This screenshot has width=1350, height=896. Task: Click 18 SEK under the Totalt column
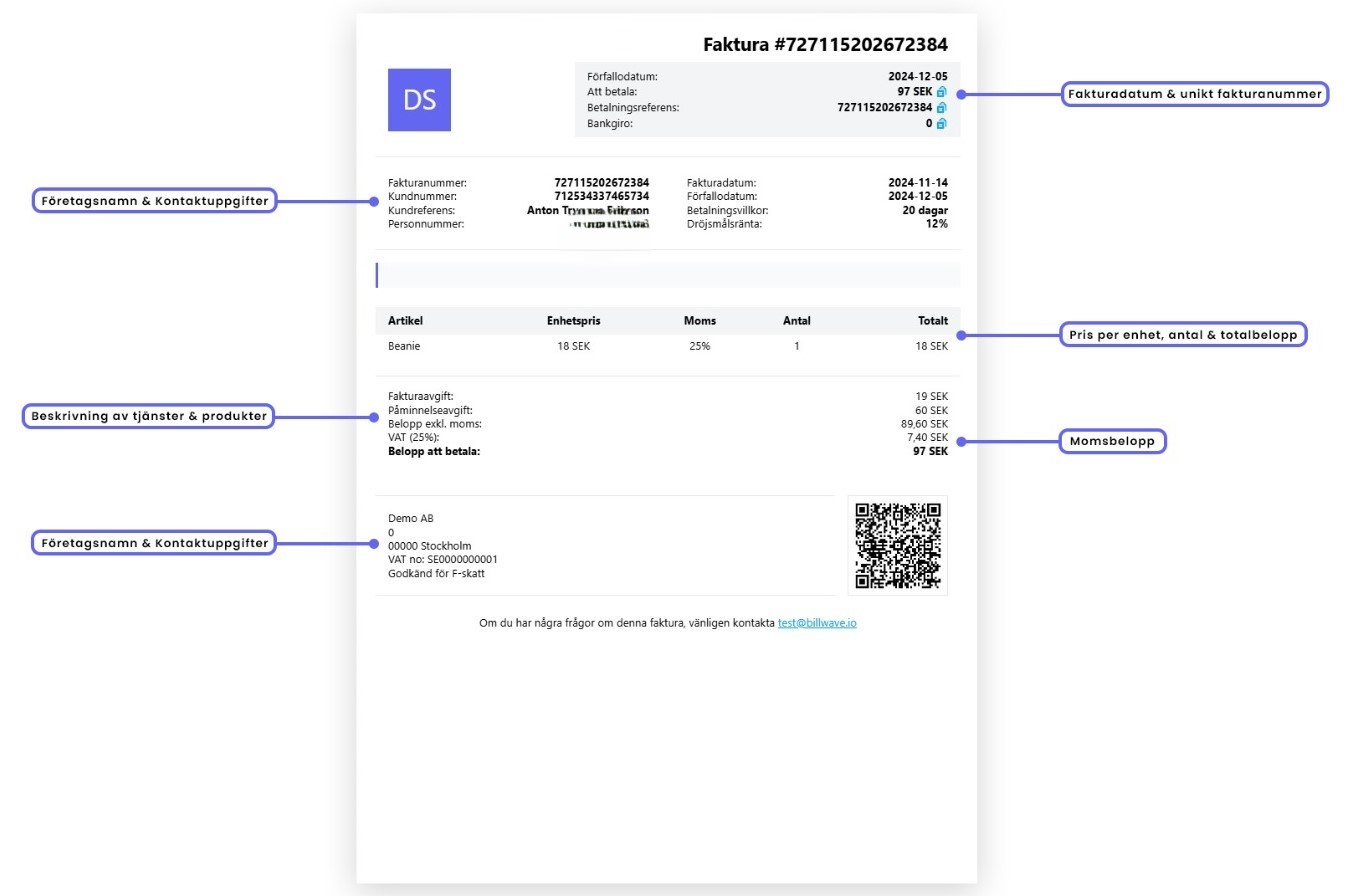pos(932,346)
